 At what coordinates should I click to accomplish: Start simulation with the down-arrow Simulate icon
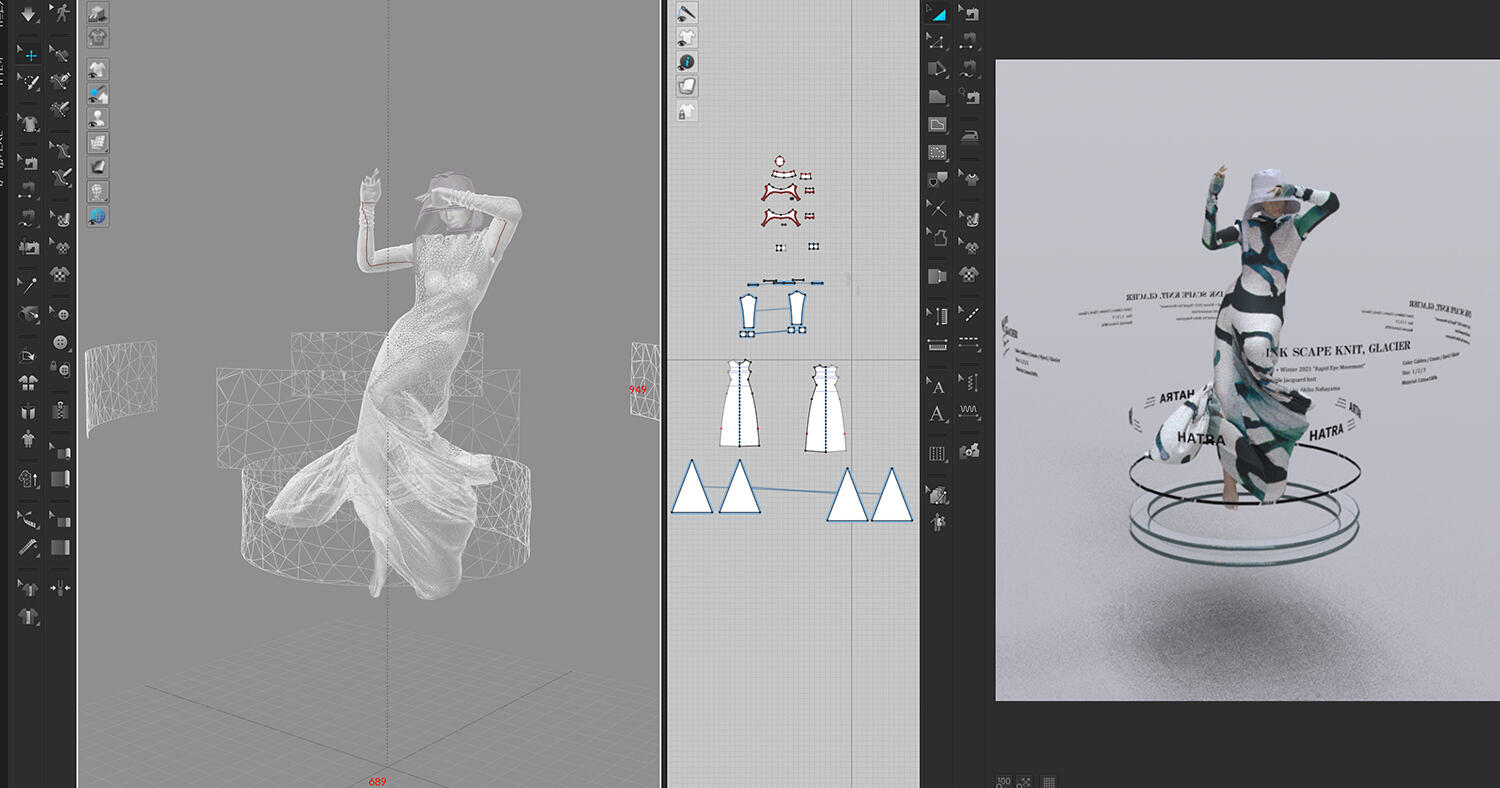point(28,14)
